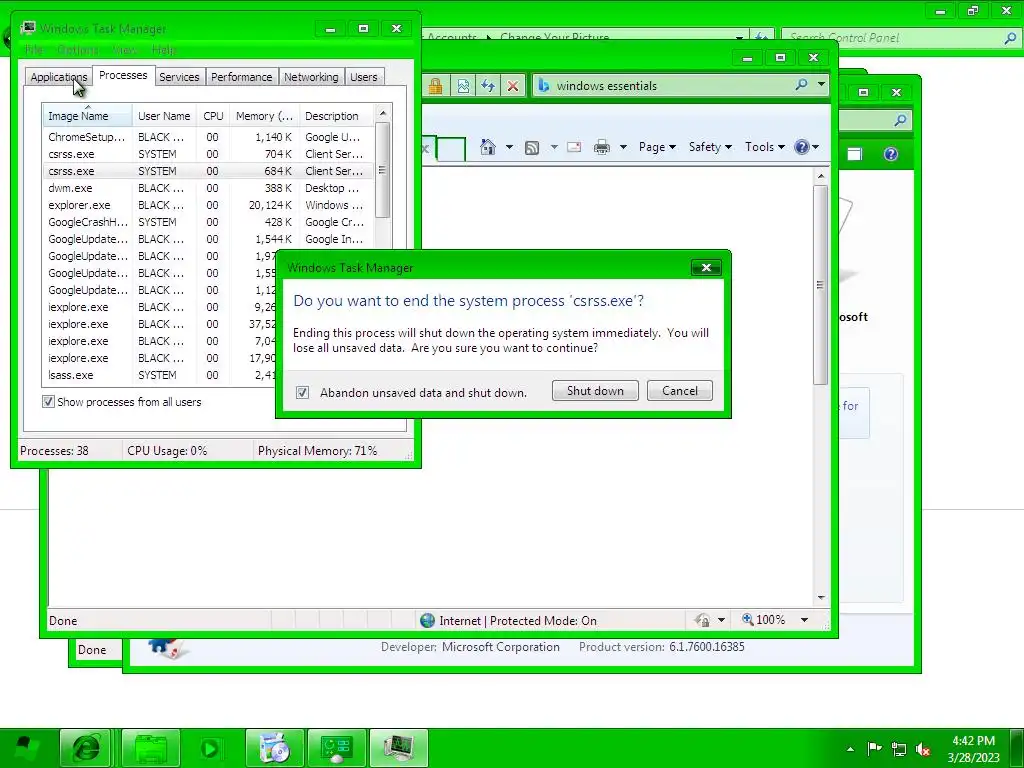Select the lsass.exe process row

[159, 375]
